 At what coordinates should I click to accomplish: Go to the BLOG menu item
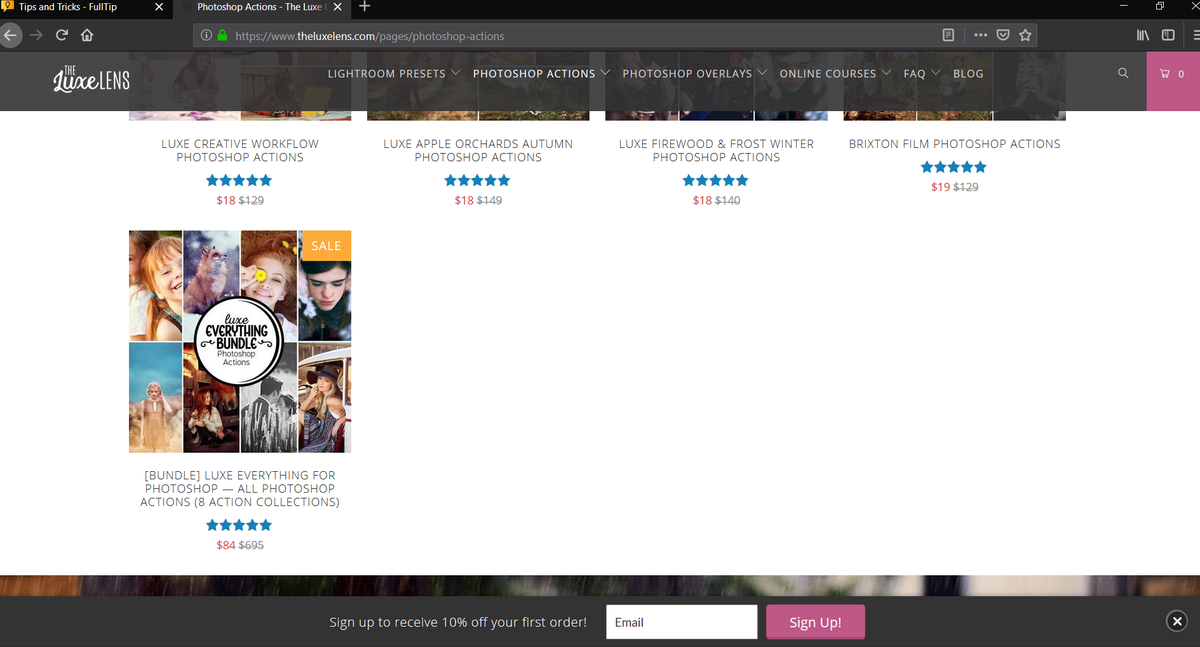pyautogui.click(x=968, y=74)
